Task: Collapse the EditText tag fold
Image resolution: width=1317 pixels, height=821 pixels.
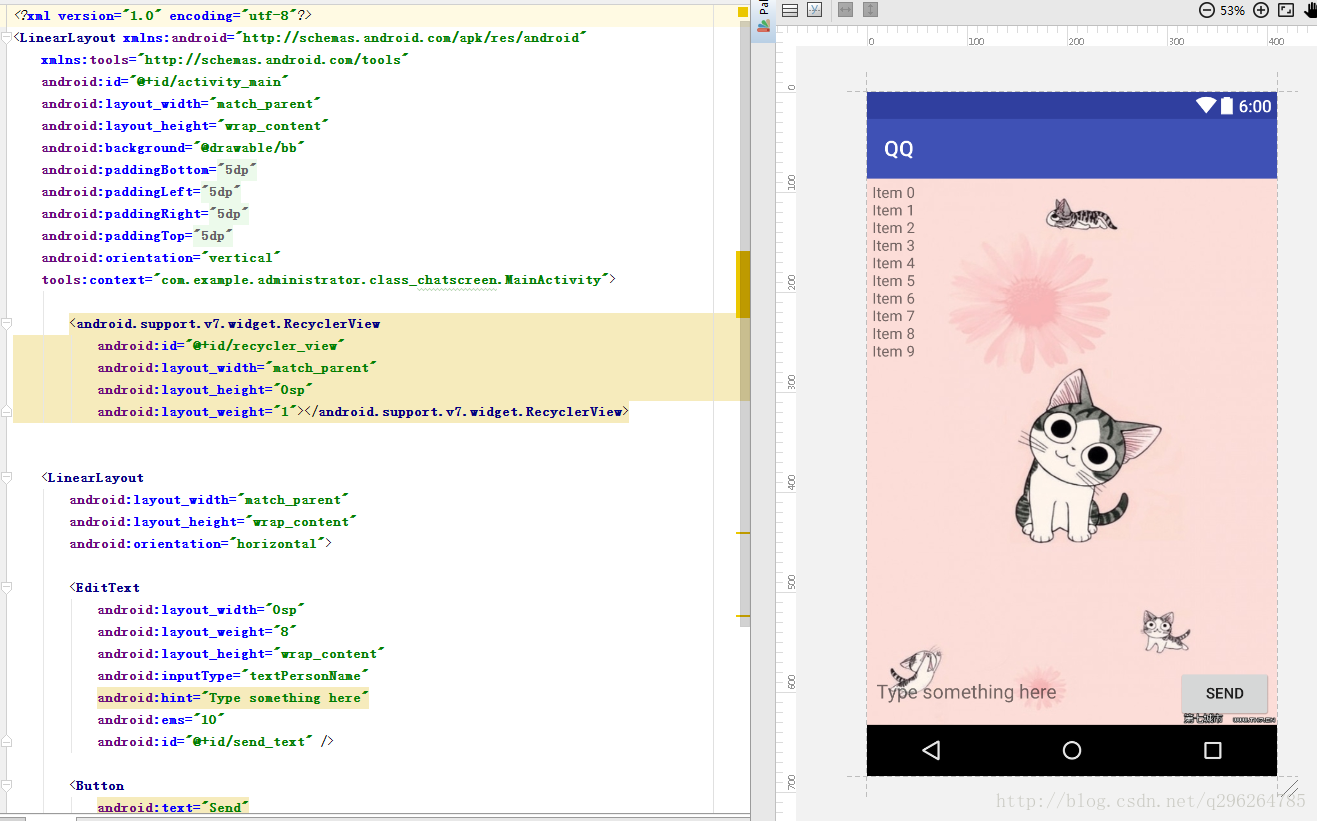Action: pyautogui.click(x=6, y=588)
